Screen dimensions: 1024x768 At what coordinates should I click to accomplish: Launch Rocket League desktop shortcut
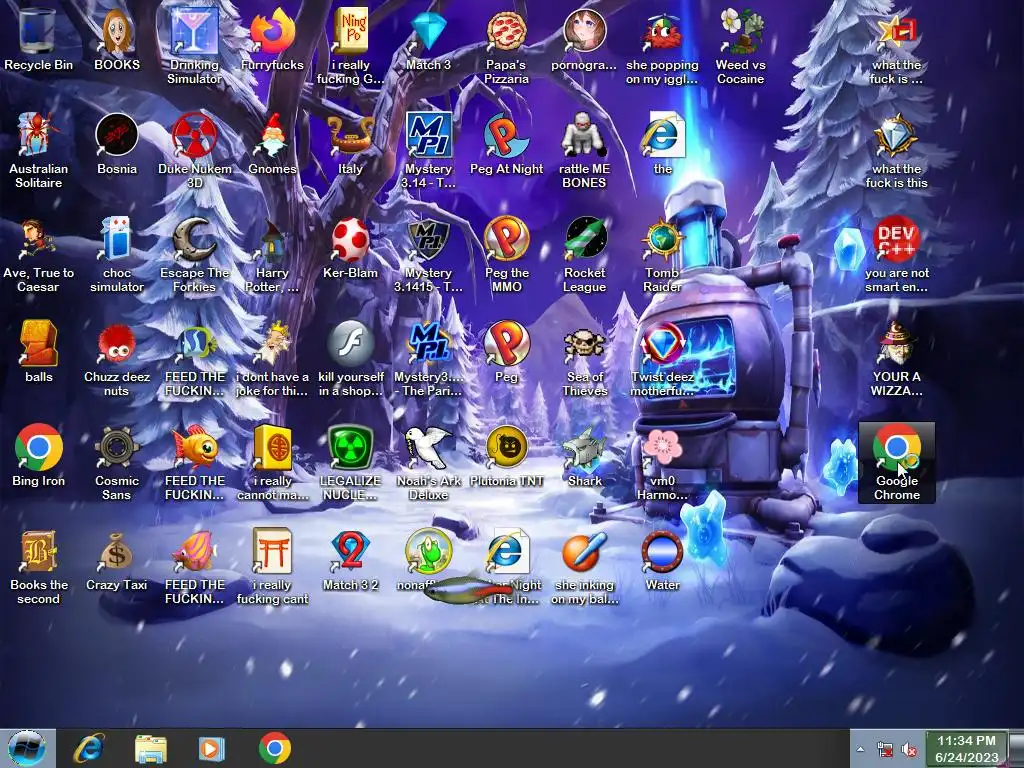coord(584,255)
